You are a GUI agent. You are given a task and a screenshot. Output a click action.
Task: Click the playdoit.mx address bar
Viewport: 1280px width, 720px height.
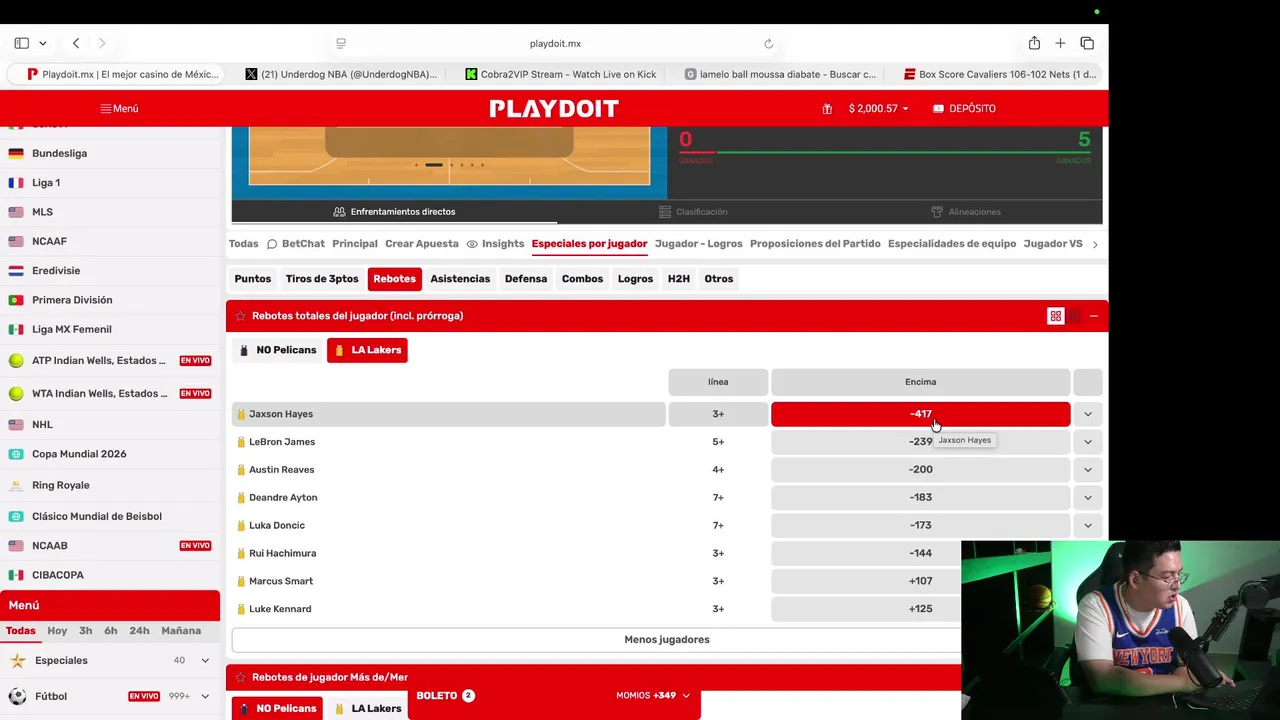pyautogui.click(x=555, y=43)
